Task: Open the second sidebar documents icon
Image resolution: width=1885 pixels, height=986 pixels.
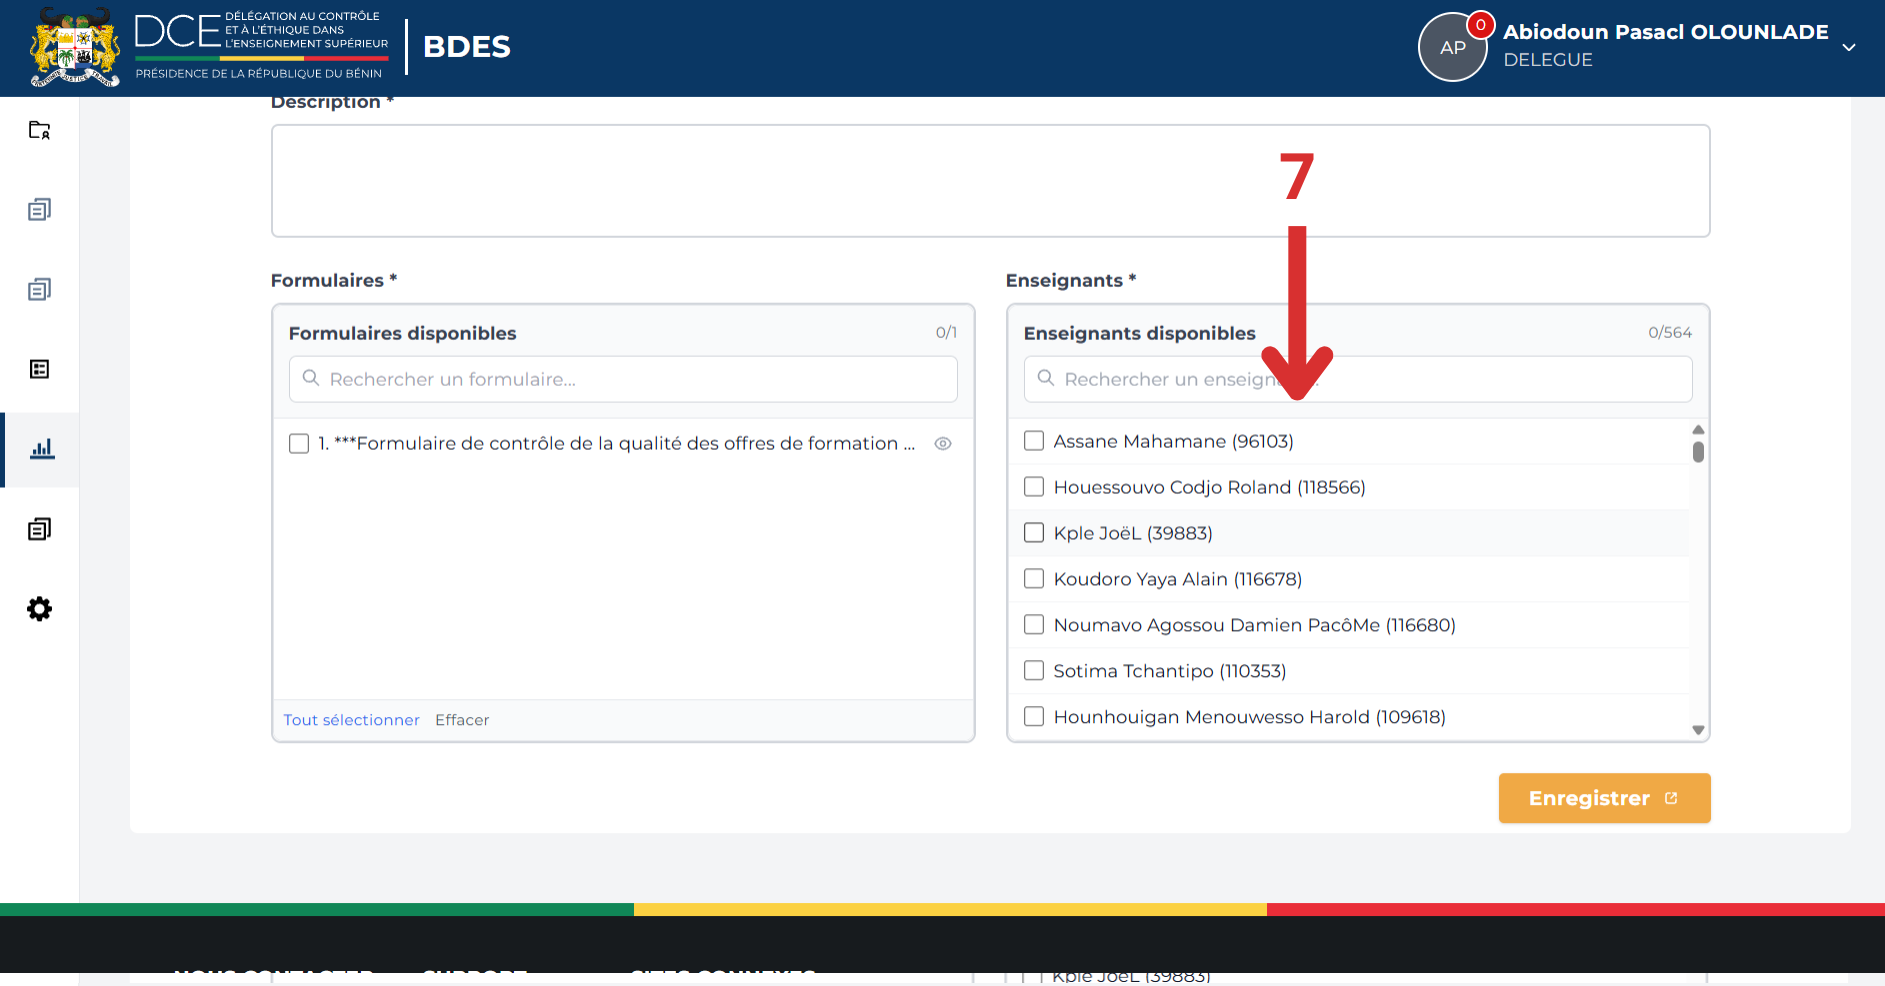Action: (39, 209)
